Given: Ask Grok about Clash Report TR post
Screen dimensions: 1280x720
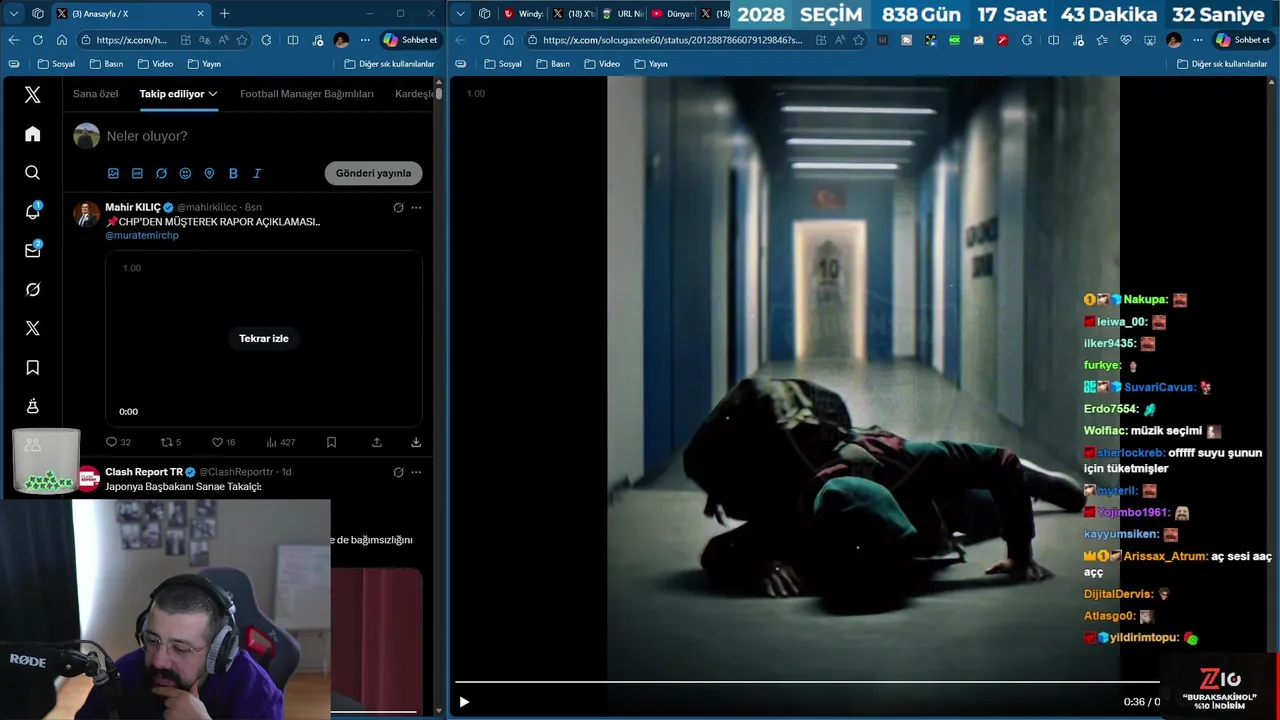Looking at the screenshot, I should pos(398,472).
